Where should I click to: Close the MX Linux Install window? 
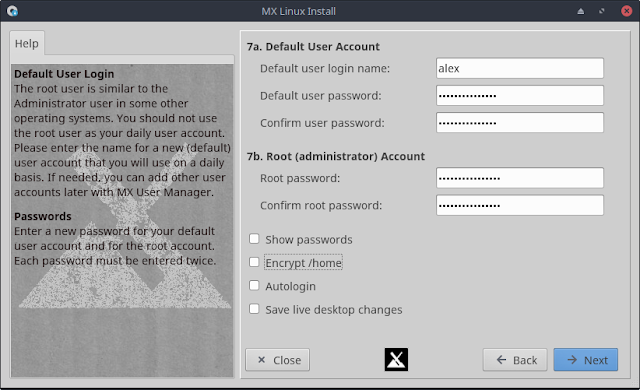click(x=627, y=11)
